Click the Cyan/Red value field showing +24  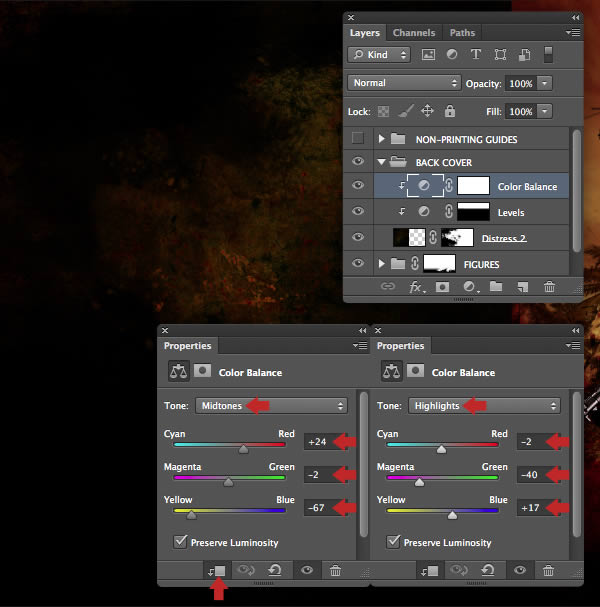[324, 442]
